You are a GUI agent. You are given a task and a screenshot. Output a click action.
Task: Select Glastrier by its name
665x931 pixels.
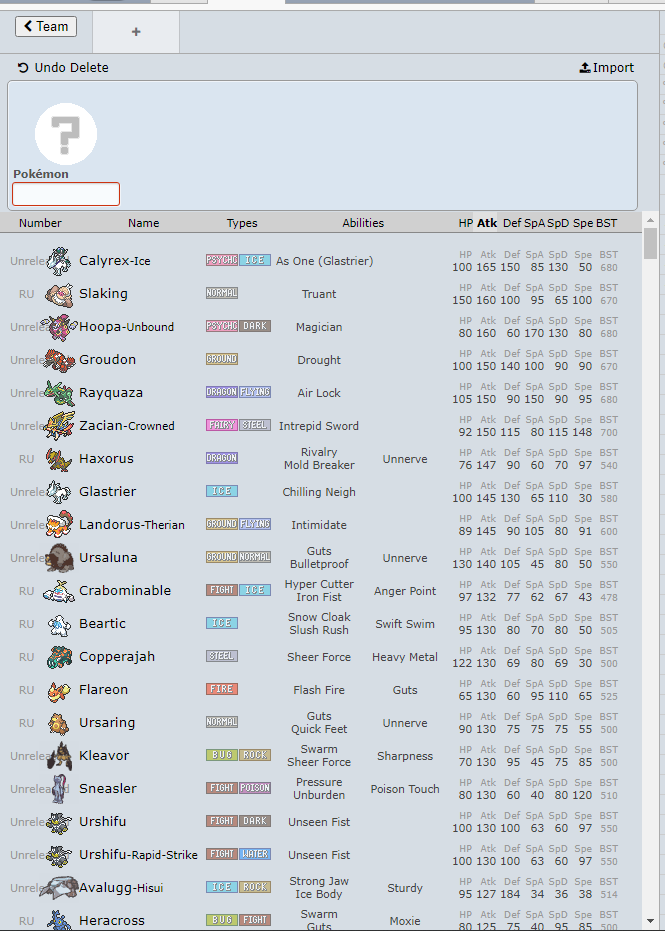pyautogui.click(x=107, y=492)
